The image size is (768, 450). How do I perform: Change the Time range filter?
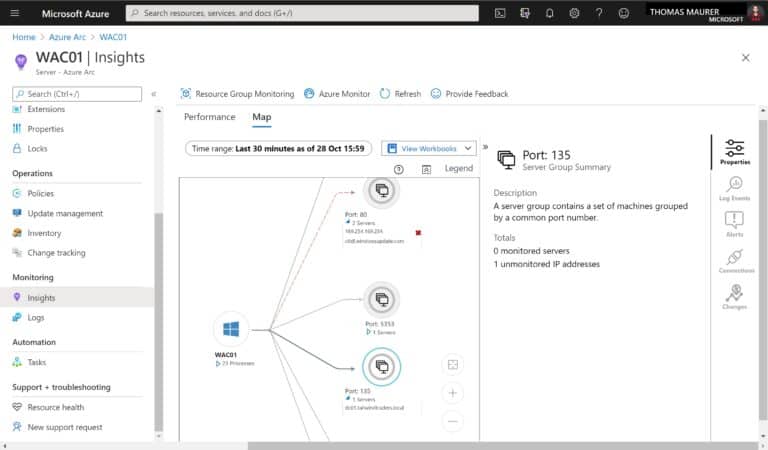[278, 148]
